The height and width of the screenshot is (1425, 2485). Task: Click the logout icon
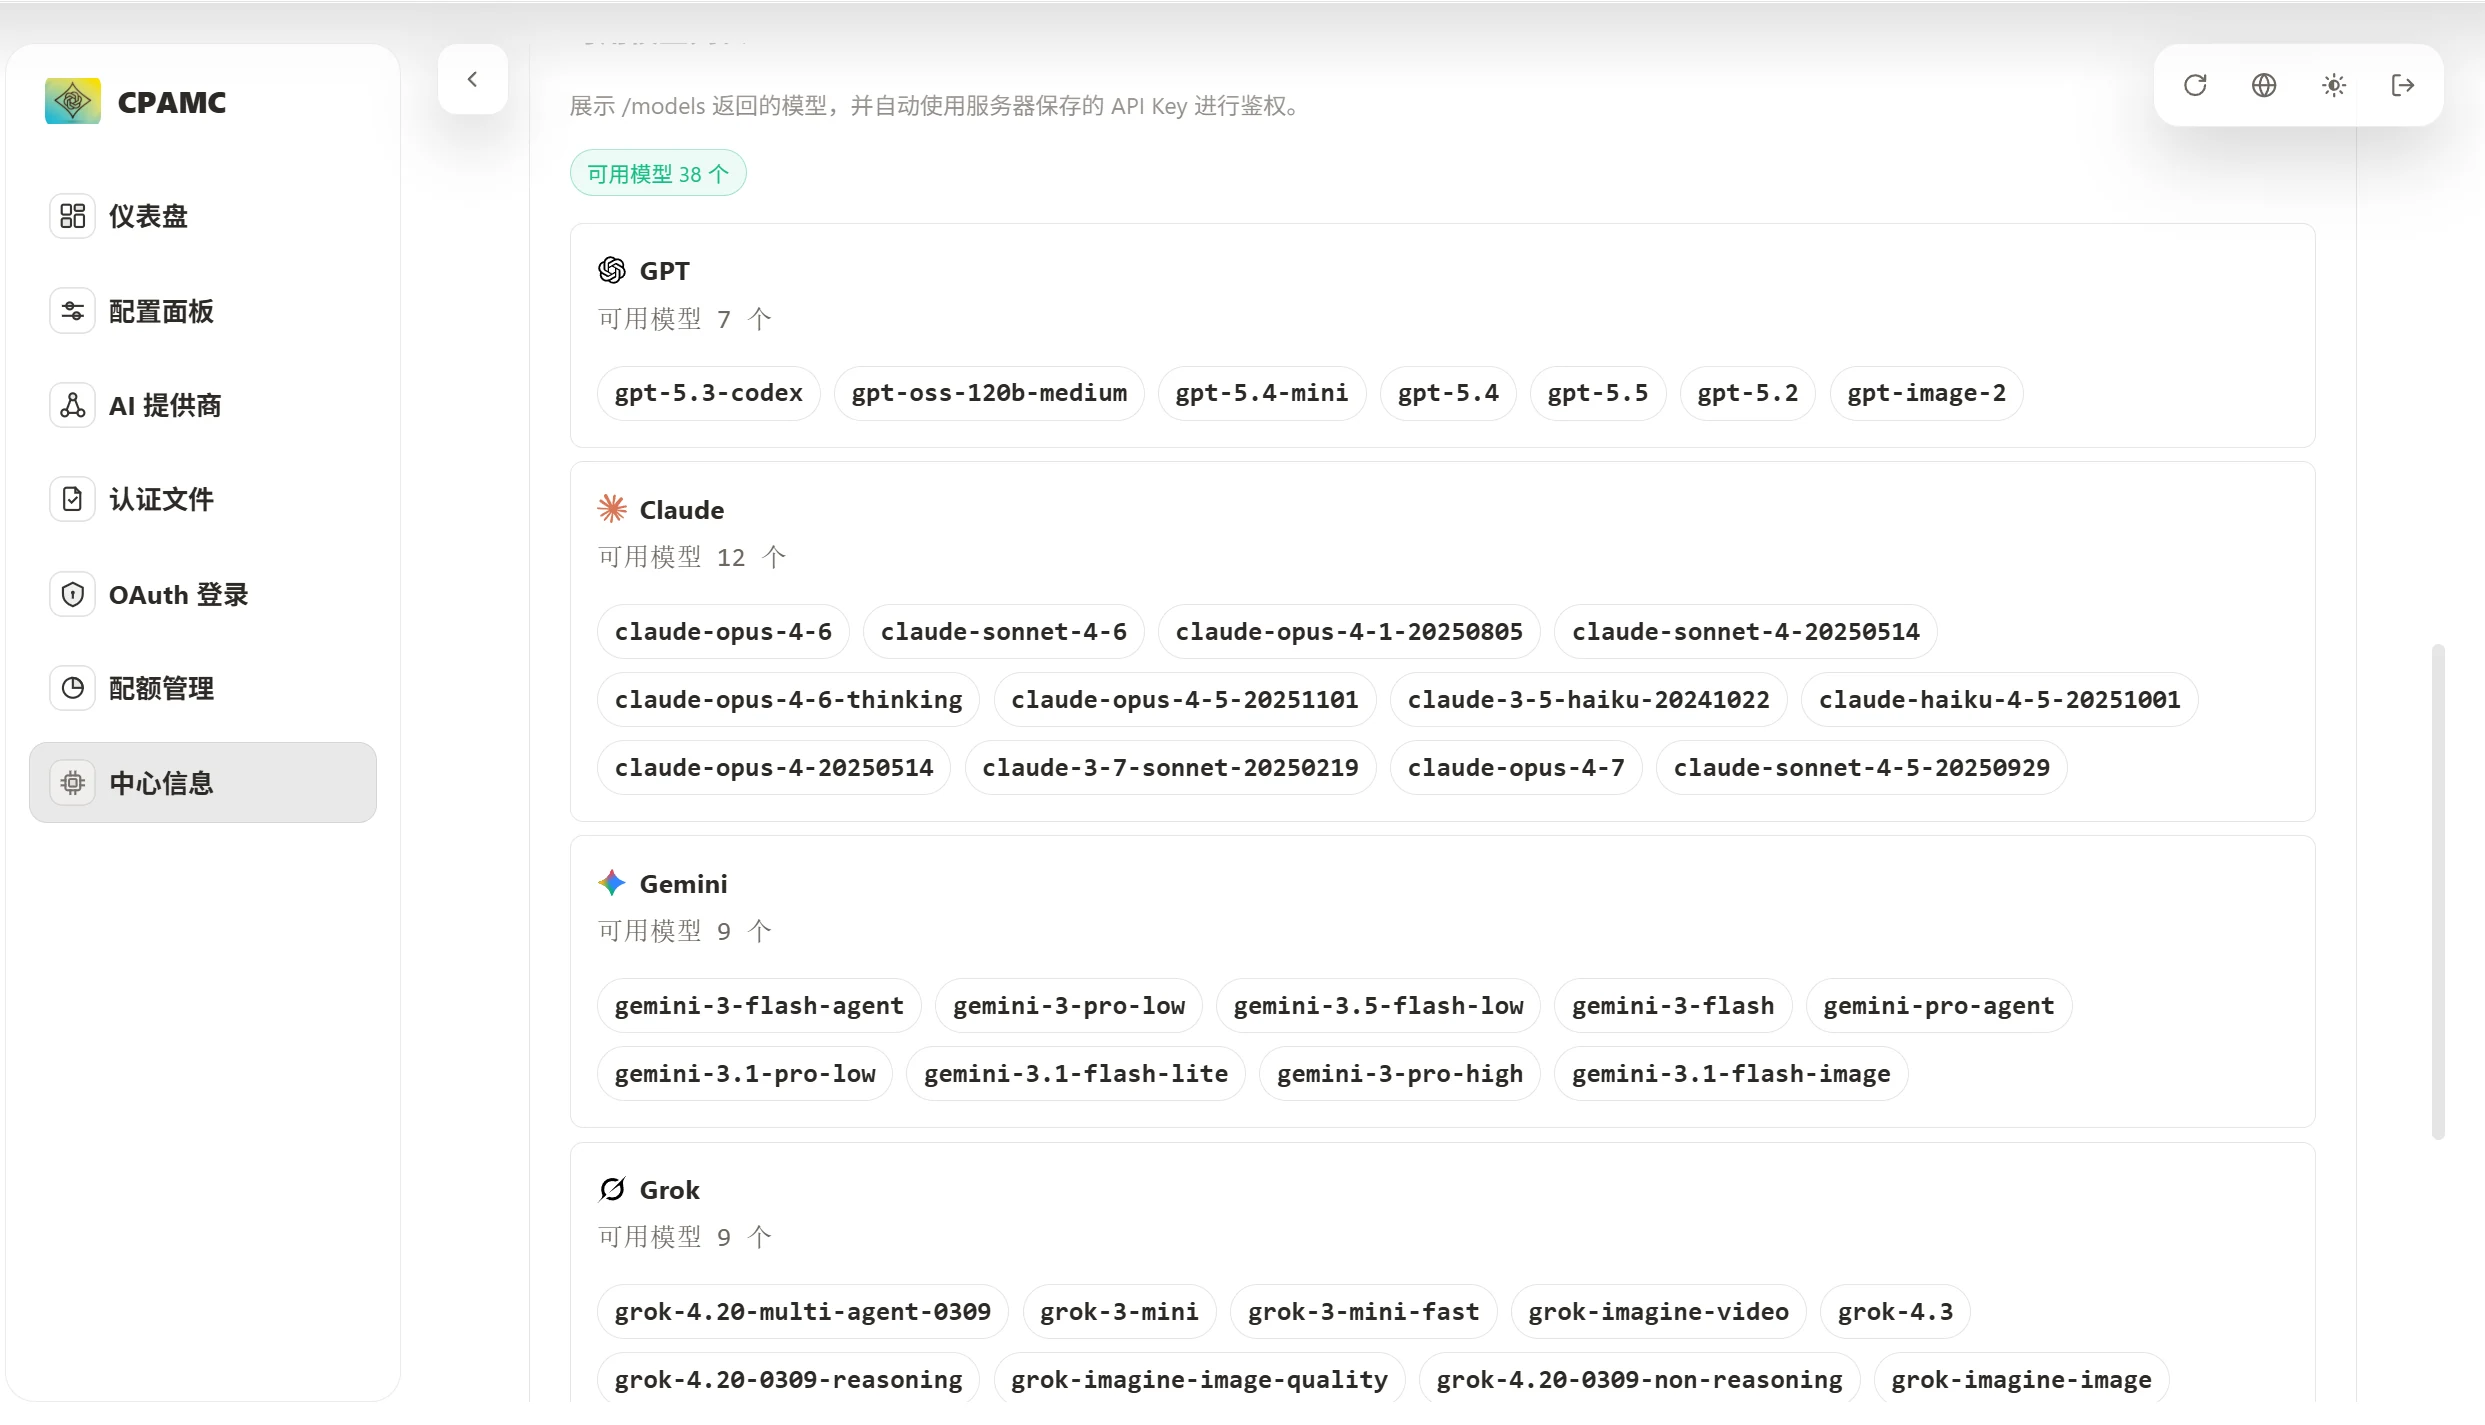[2403, 85]
